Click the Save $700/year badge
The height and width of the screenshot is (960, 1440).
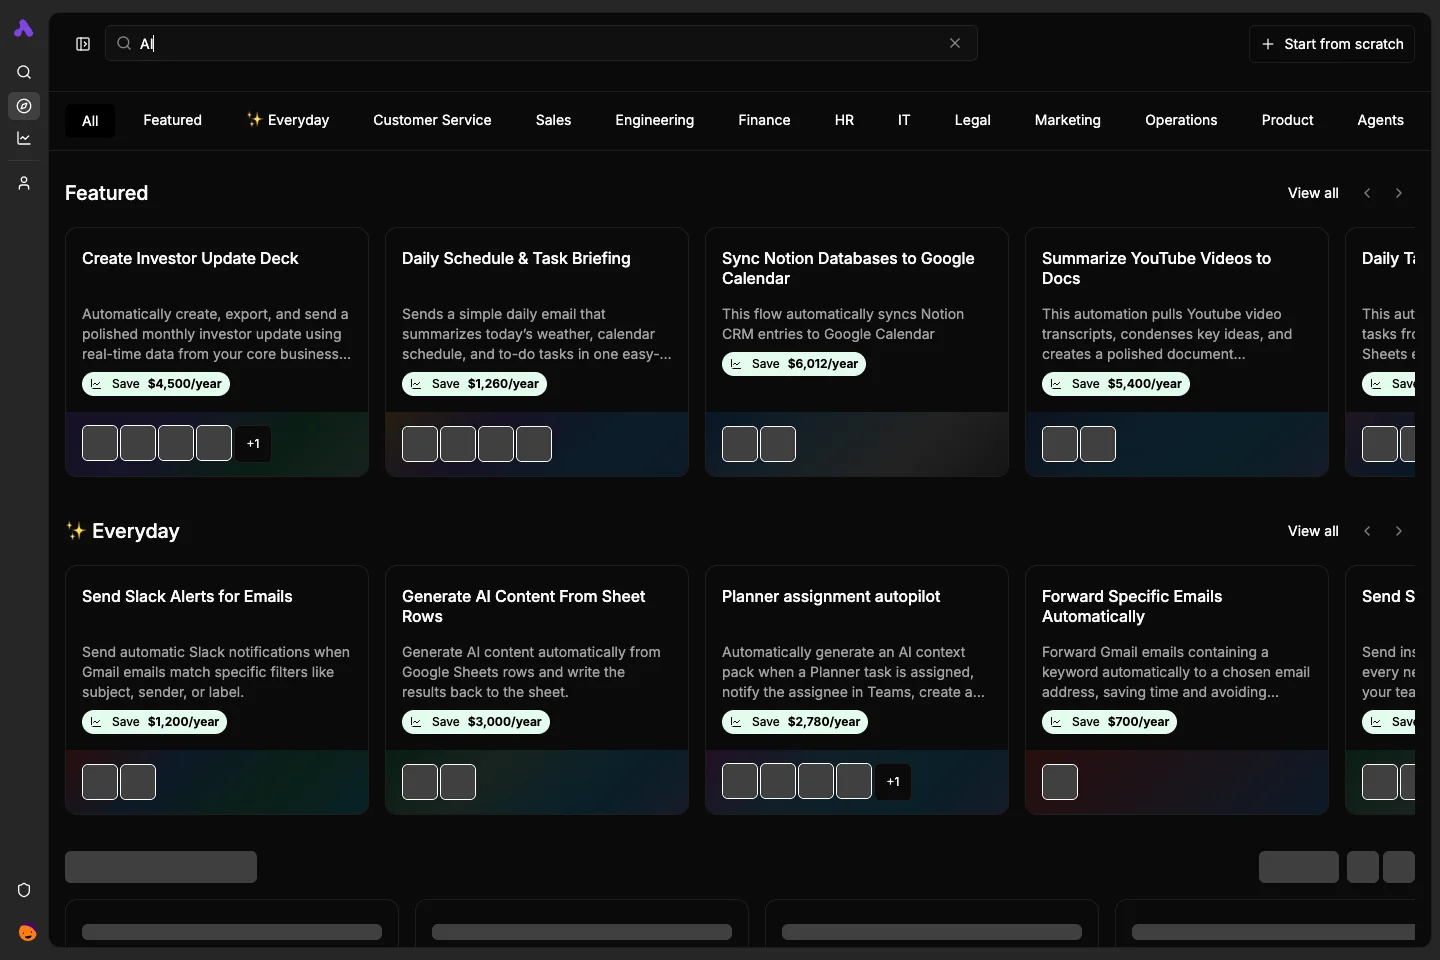[1109, 722]
